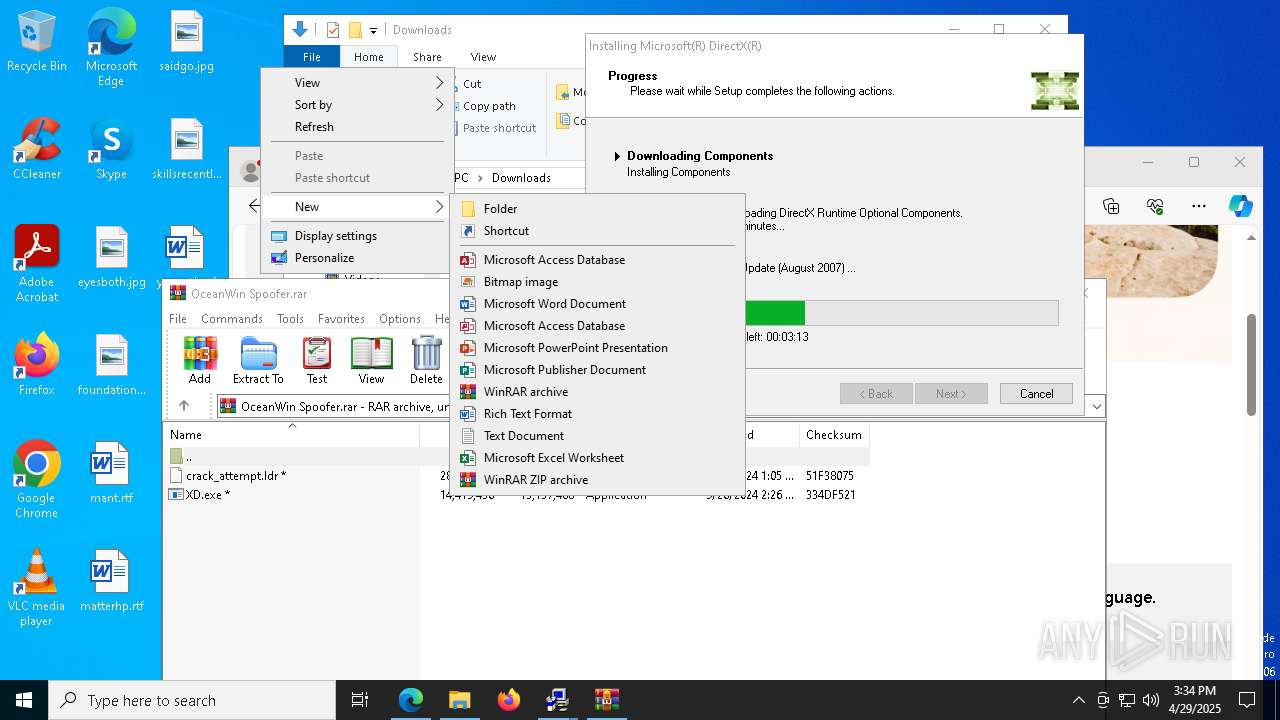The image size is (1280, 720).
Task: Open the WinRAR address path dropdown
Action: (x=1097, y=406)
